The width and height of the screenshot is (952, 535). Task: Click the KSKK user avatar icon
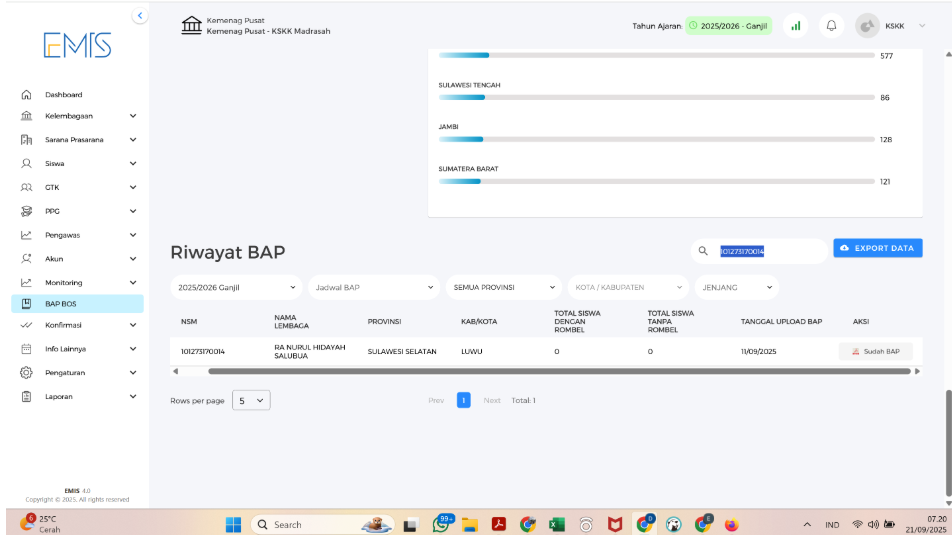[x=867, y=26]
